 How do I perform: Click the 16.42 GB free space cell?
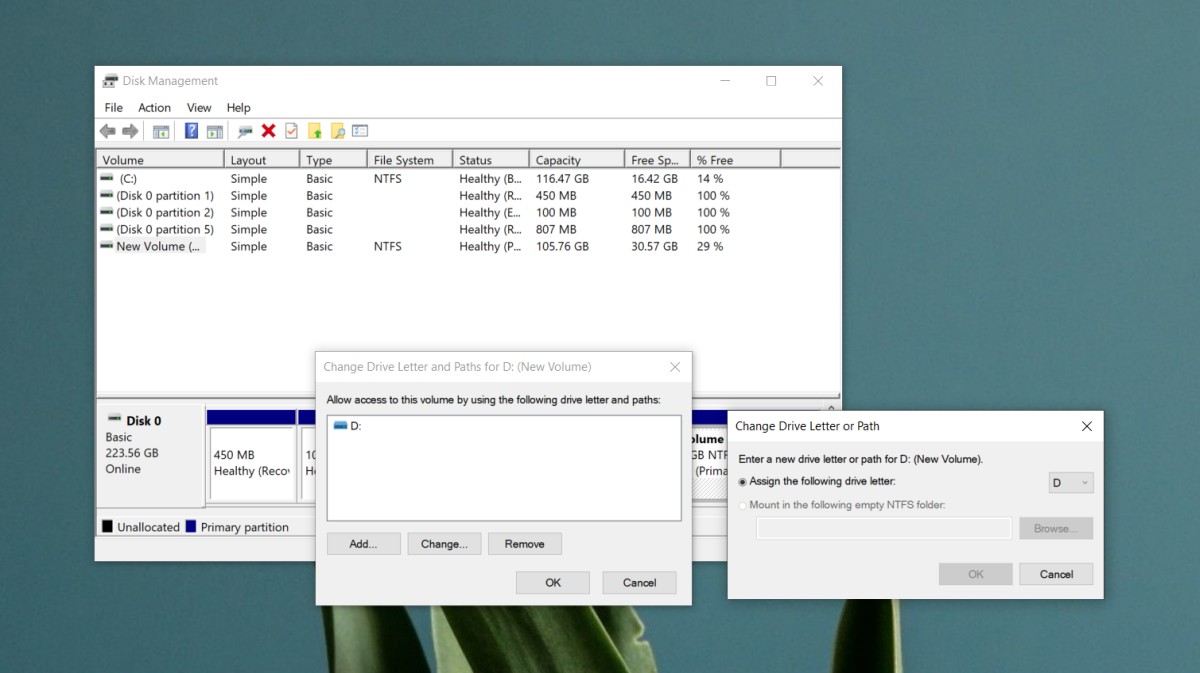tap(654, 179)
